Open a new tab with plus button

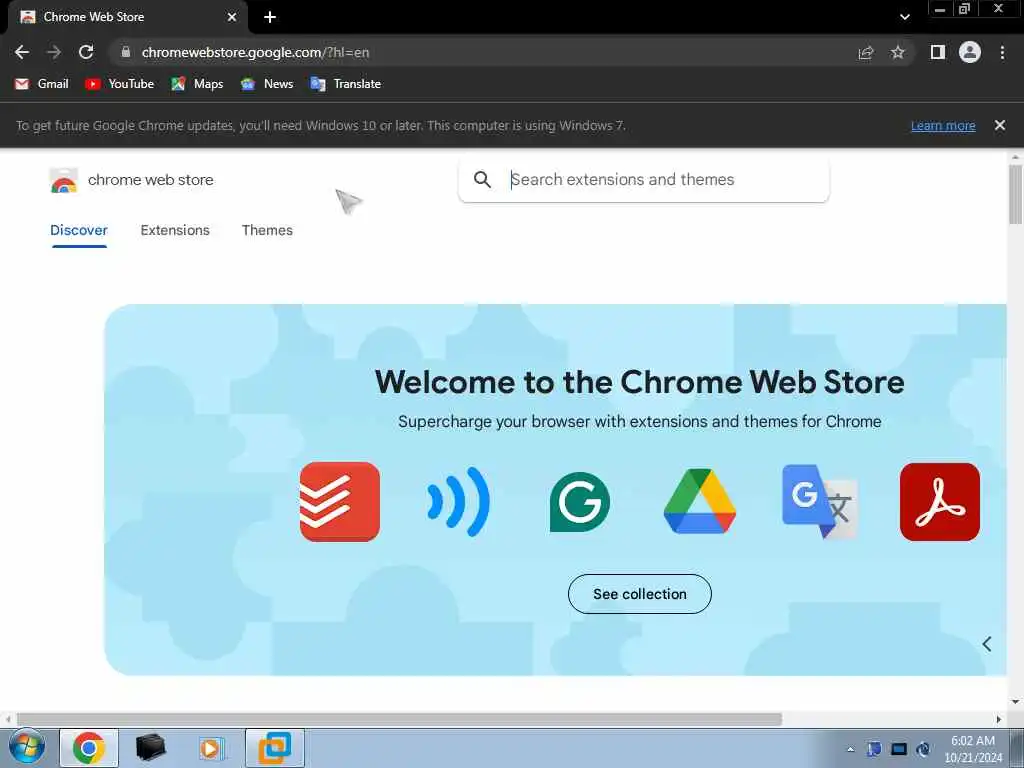(270, 17)
